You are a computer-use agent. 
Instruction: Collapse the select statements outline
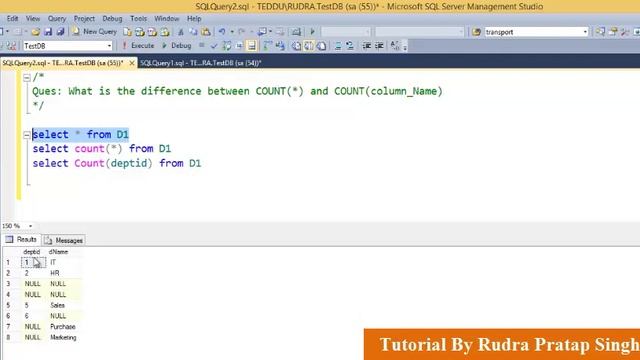(x=27, y=135)
